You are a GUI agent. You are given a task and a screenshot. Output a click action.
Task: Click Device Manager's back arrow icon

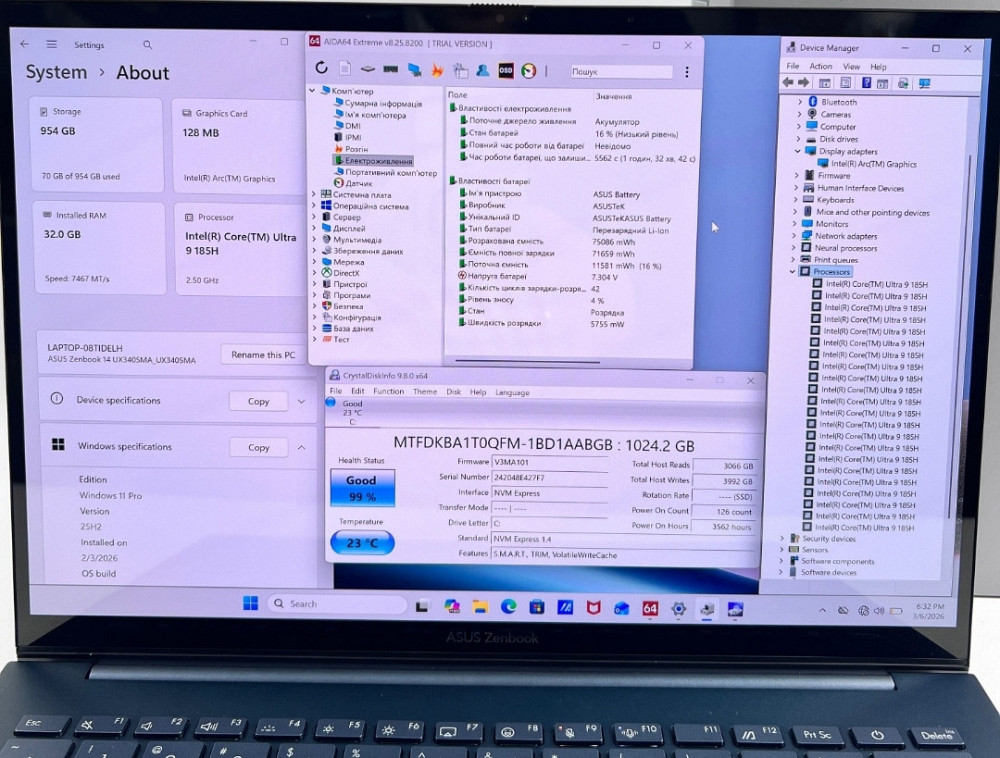point(788,83)
